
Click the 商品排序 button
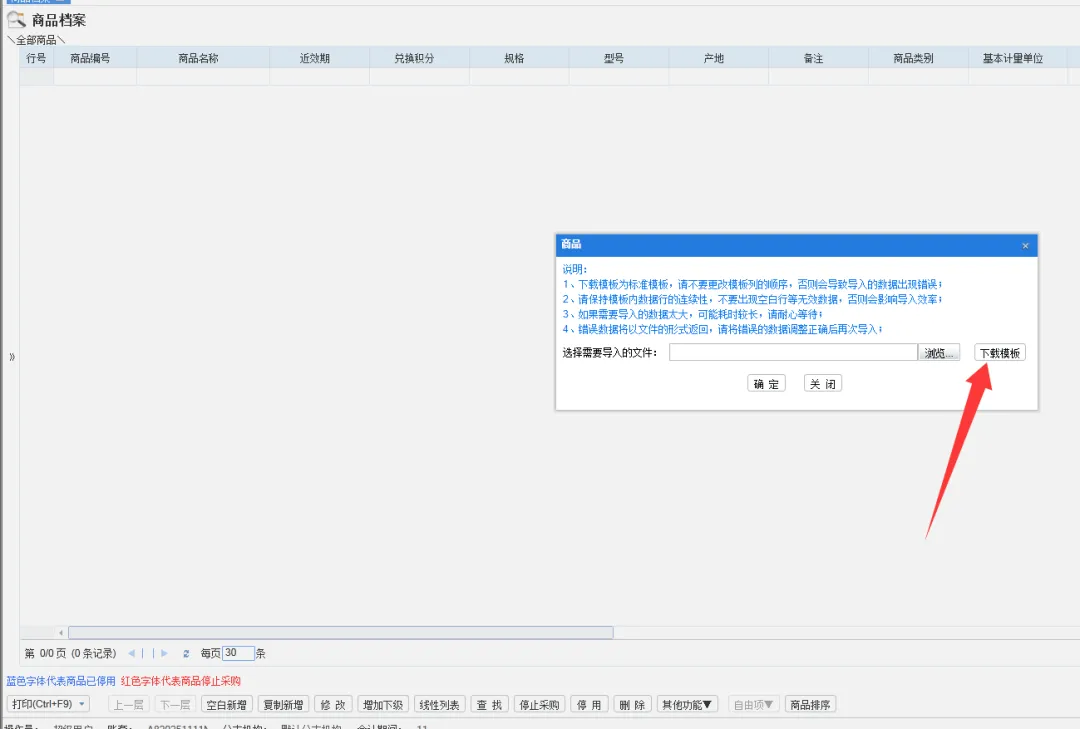(810, 704)
